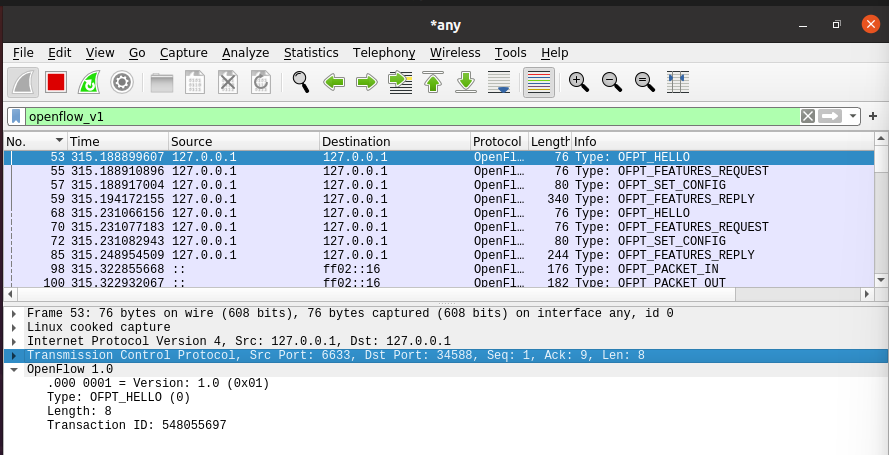Apply the display filter arrow button

click(830, 117)
